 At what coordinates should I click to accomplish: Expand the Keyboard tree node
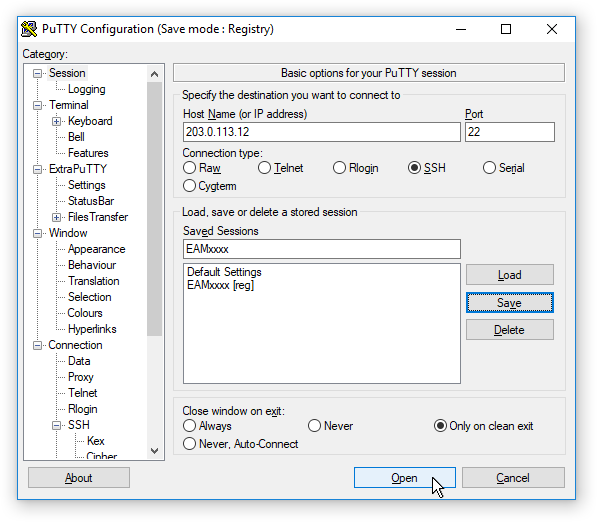(x=56, y=121)
